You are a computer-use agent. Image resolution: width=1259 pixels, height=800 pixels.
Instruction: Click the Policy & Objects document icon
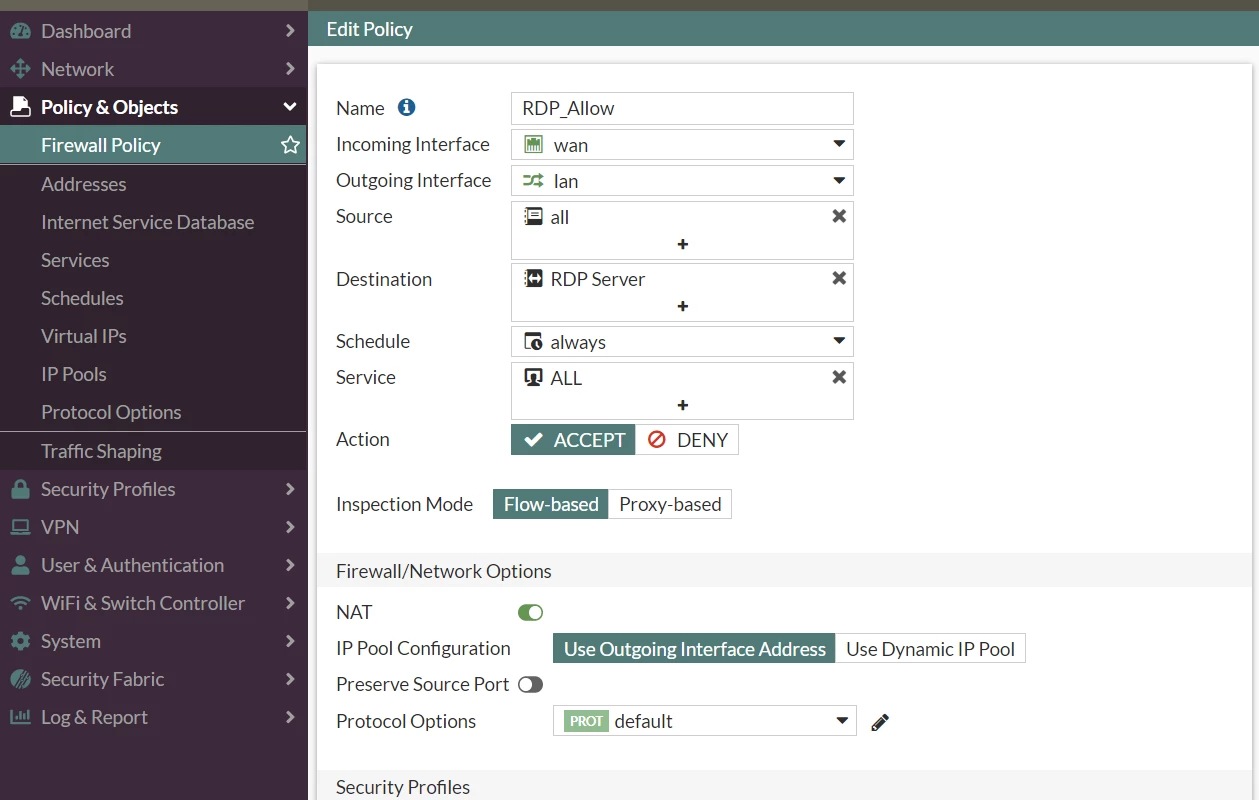20,107
